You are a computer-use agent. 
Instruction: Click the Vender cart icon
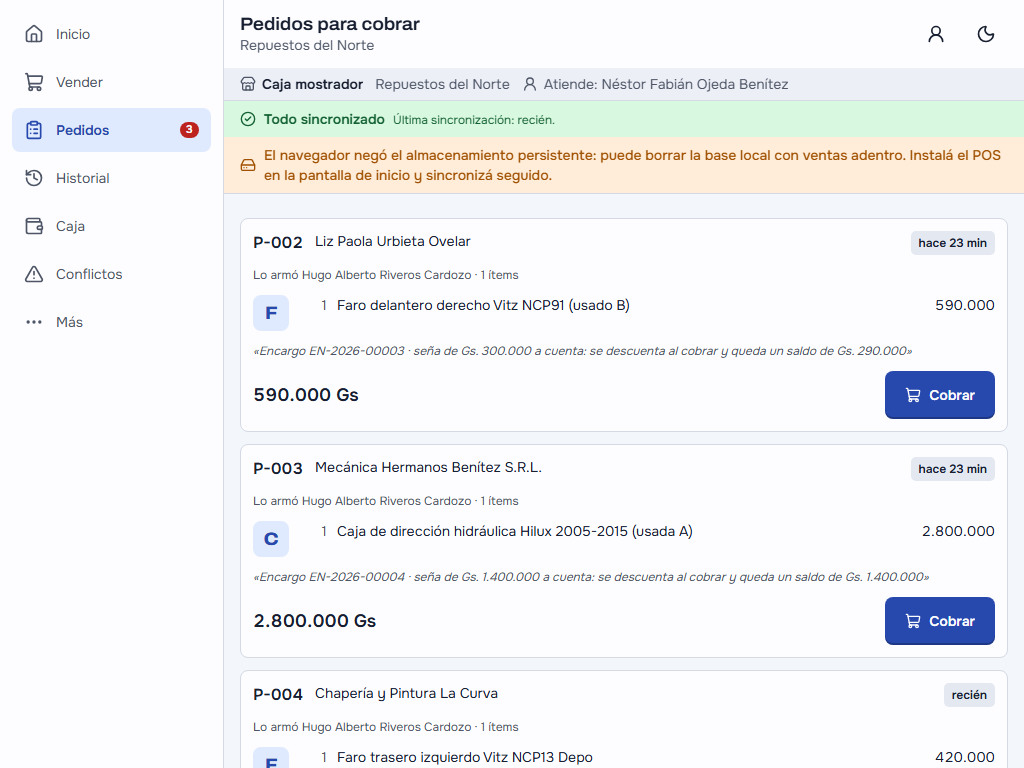pos(34,82)
